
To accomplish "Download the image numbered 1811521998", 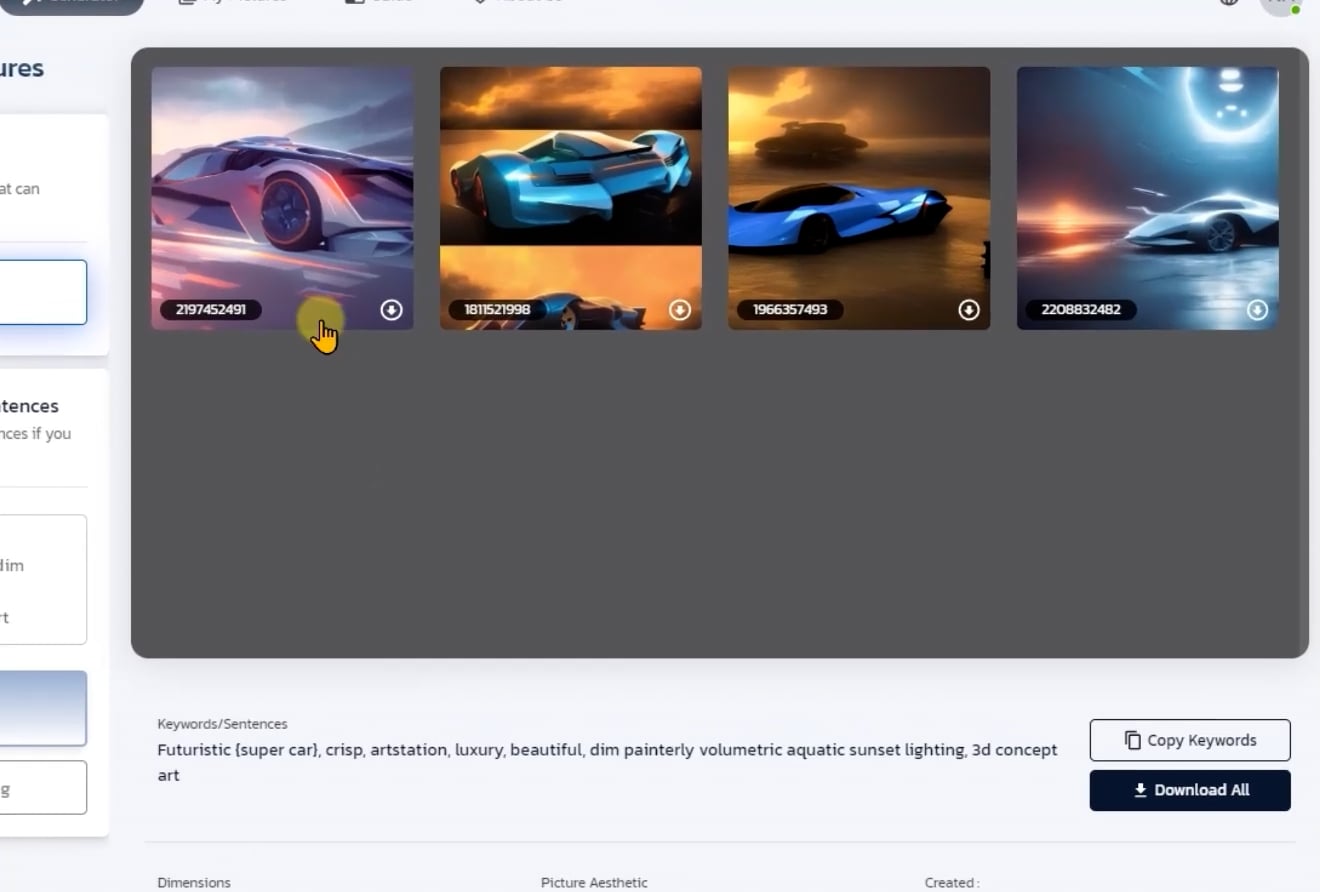I will tap(680, 310).
